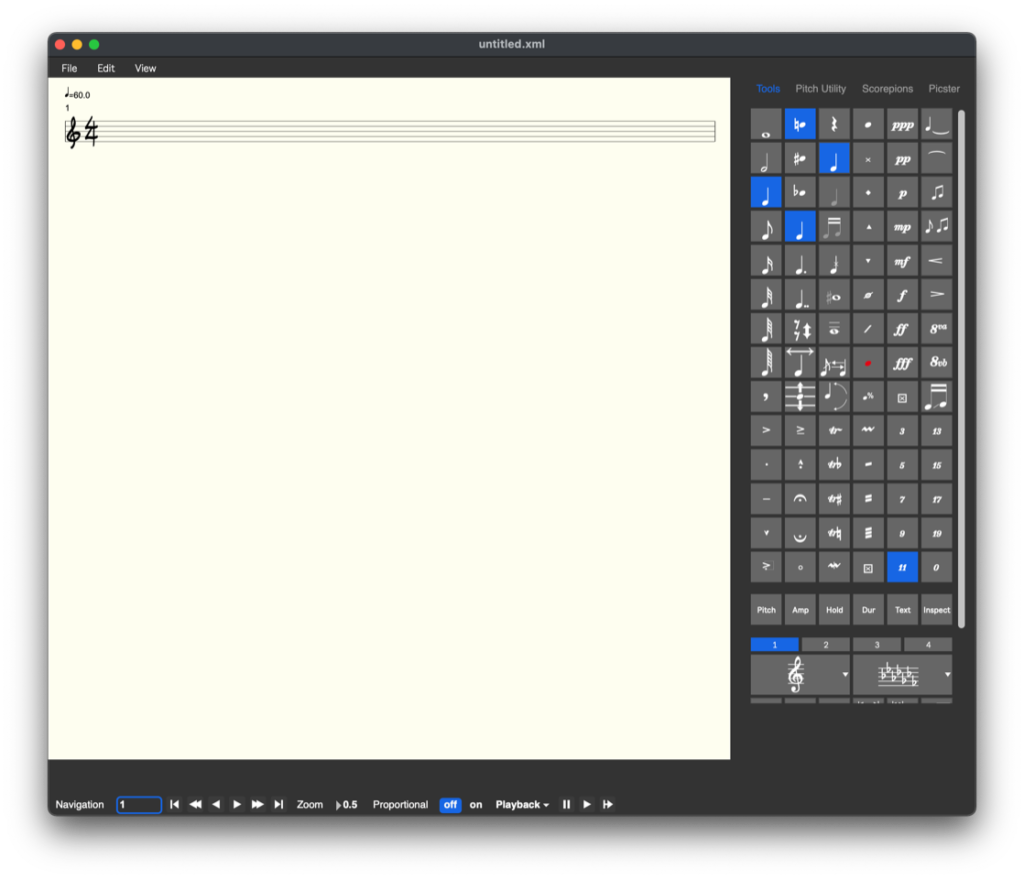The height and width of the screenshot is (879, 1024).
Task: Switch to the Pitch Utility tab
Action: click(820, 88)
